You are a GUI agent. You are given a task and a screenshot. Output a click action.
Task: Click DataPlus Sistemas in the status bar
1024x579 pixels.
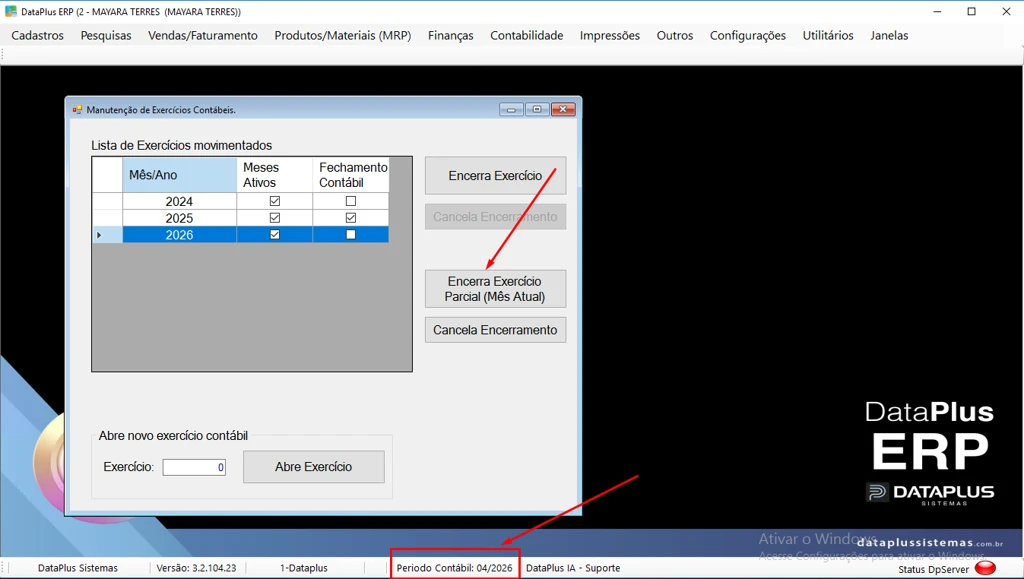tap(78, 568)
